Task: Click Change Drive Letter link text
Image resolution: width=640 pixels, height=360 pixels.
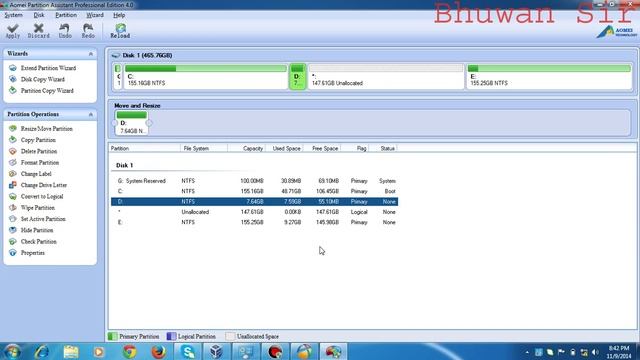Action: tap(44, 185)
